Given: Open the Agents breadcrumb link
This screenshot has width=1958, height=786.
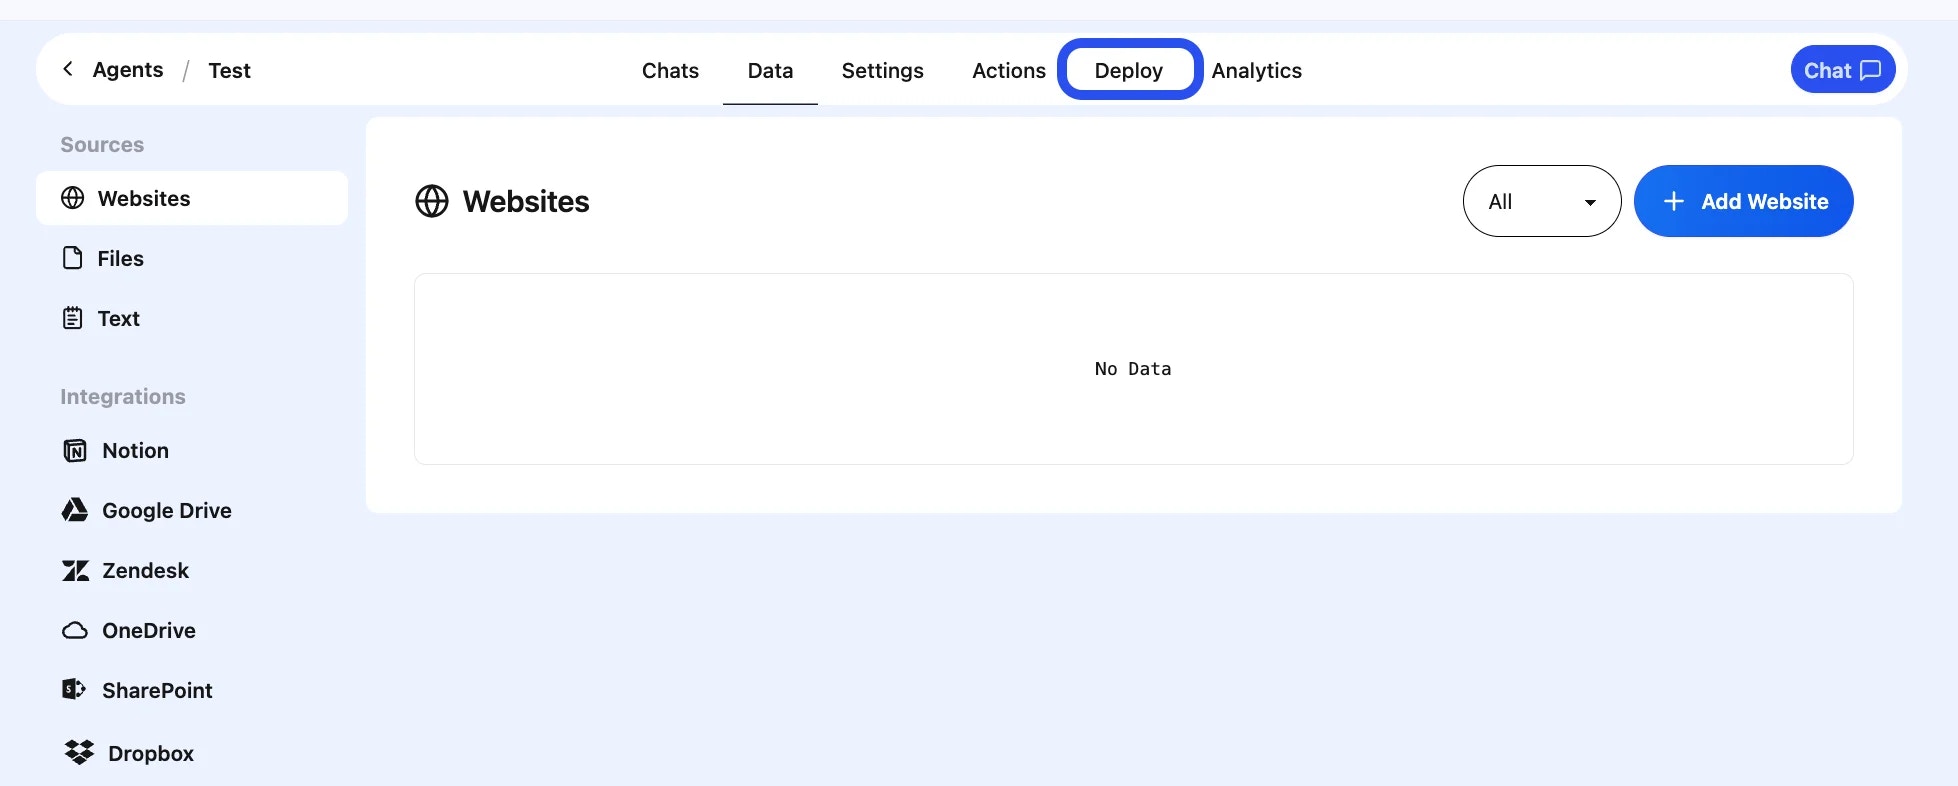Looking at the screenshot, I should click(128, 70).
